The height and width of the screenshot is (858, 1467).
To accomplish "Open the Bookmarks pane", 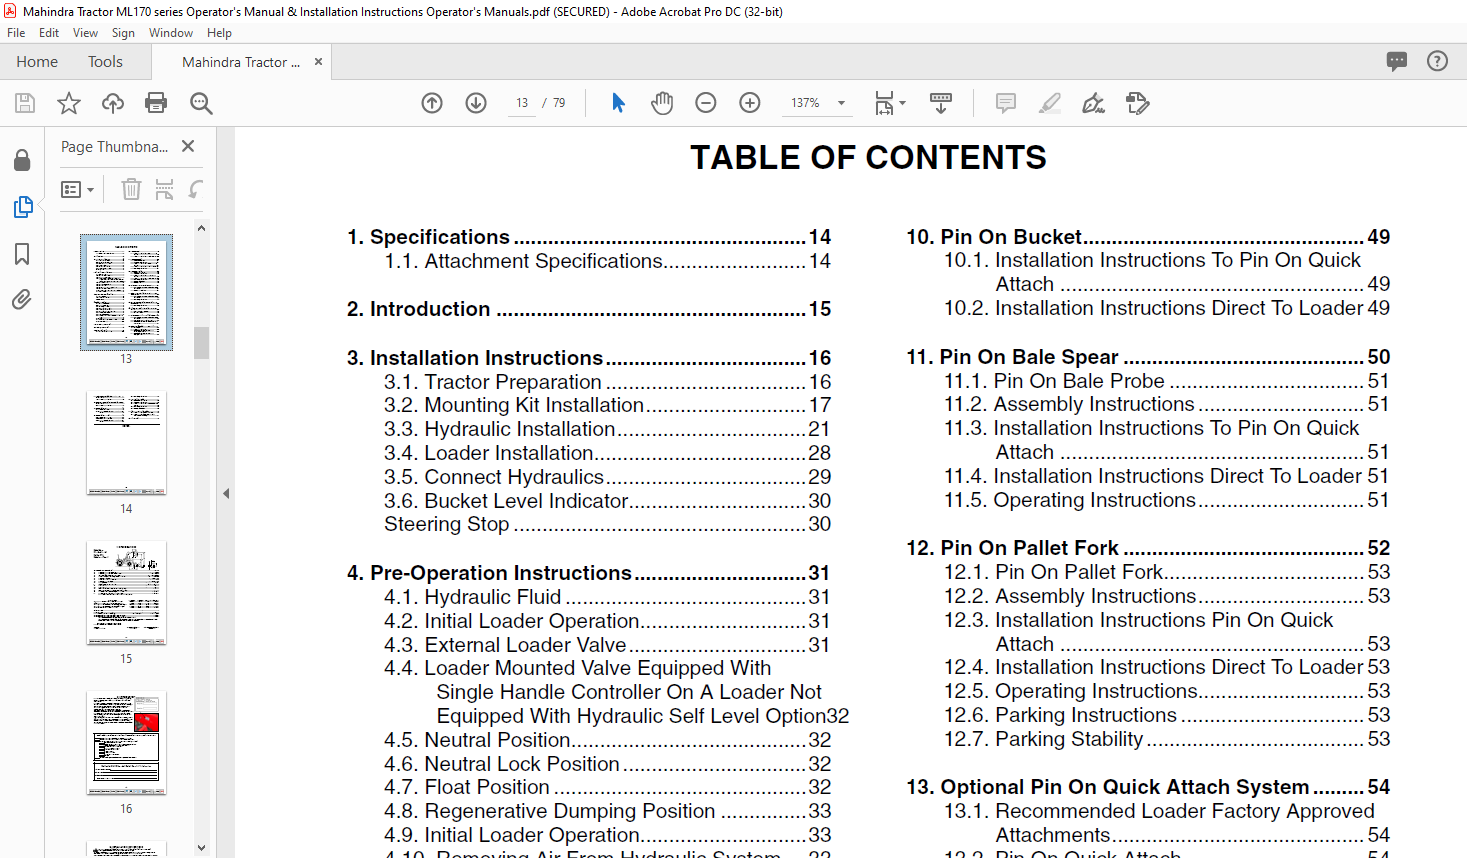I will pos(22,254).
